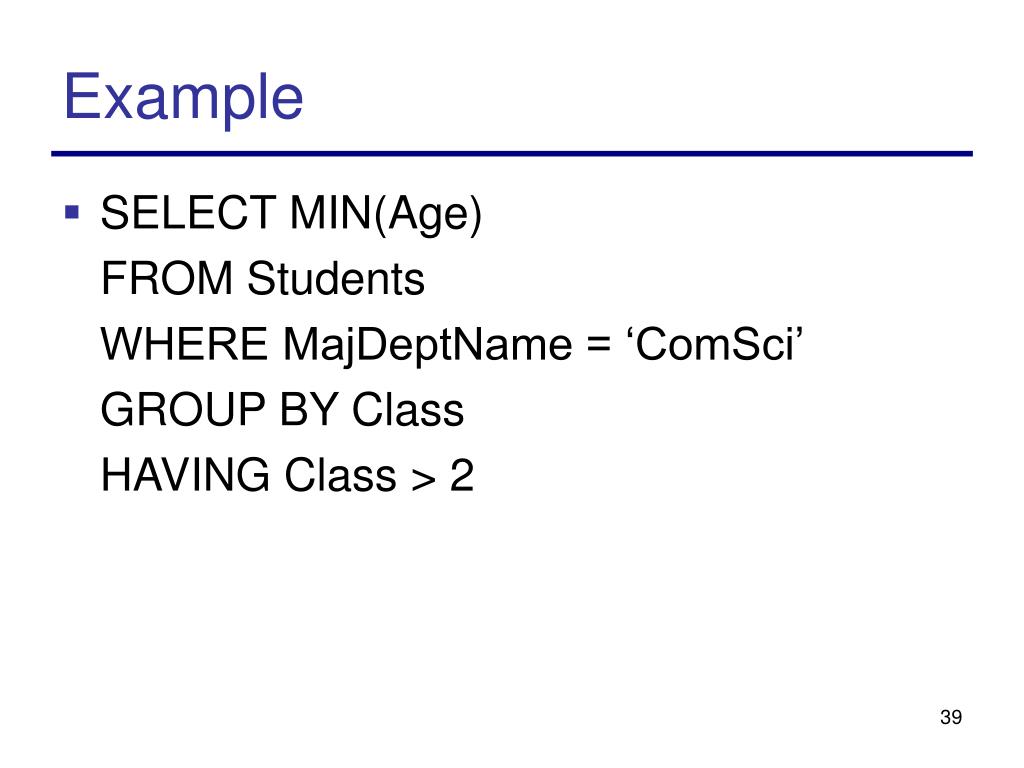This screenshot has width=1024, height=768.
Task: Click the GROUP keyword
Action: (183, 409)
